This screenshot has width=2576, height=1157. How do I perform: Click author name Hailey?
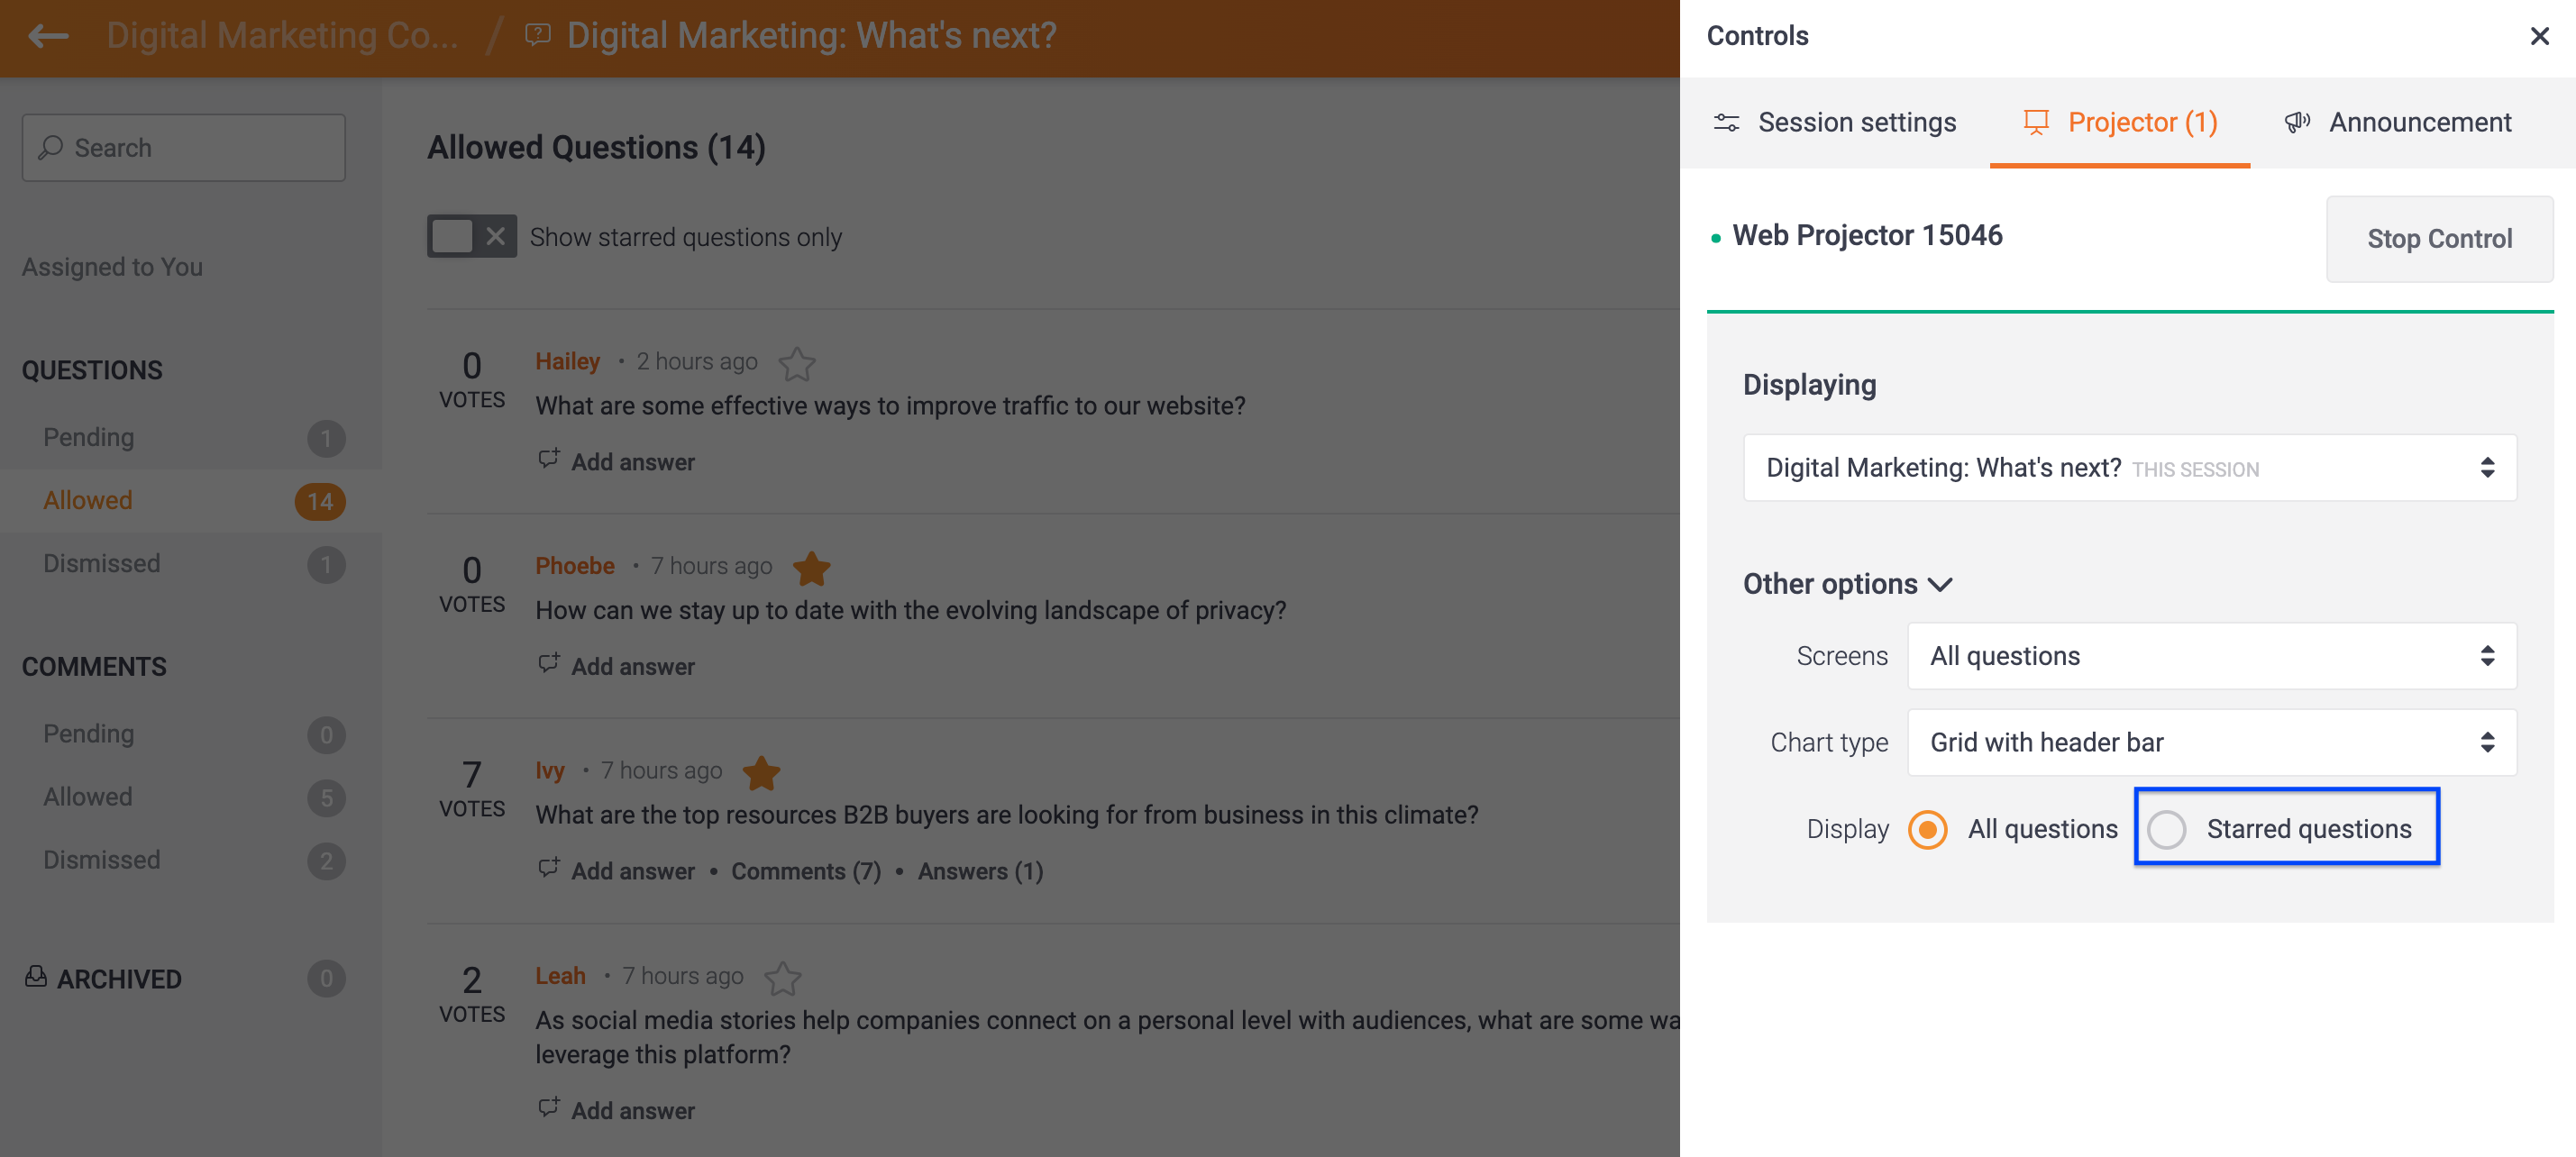pos(567,361)
